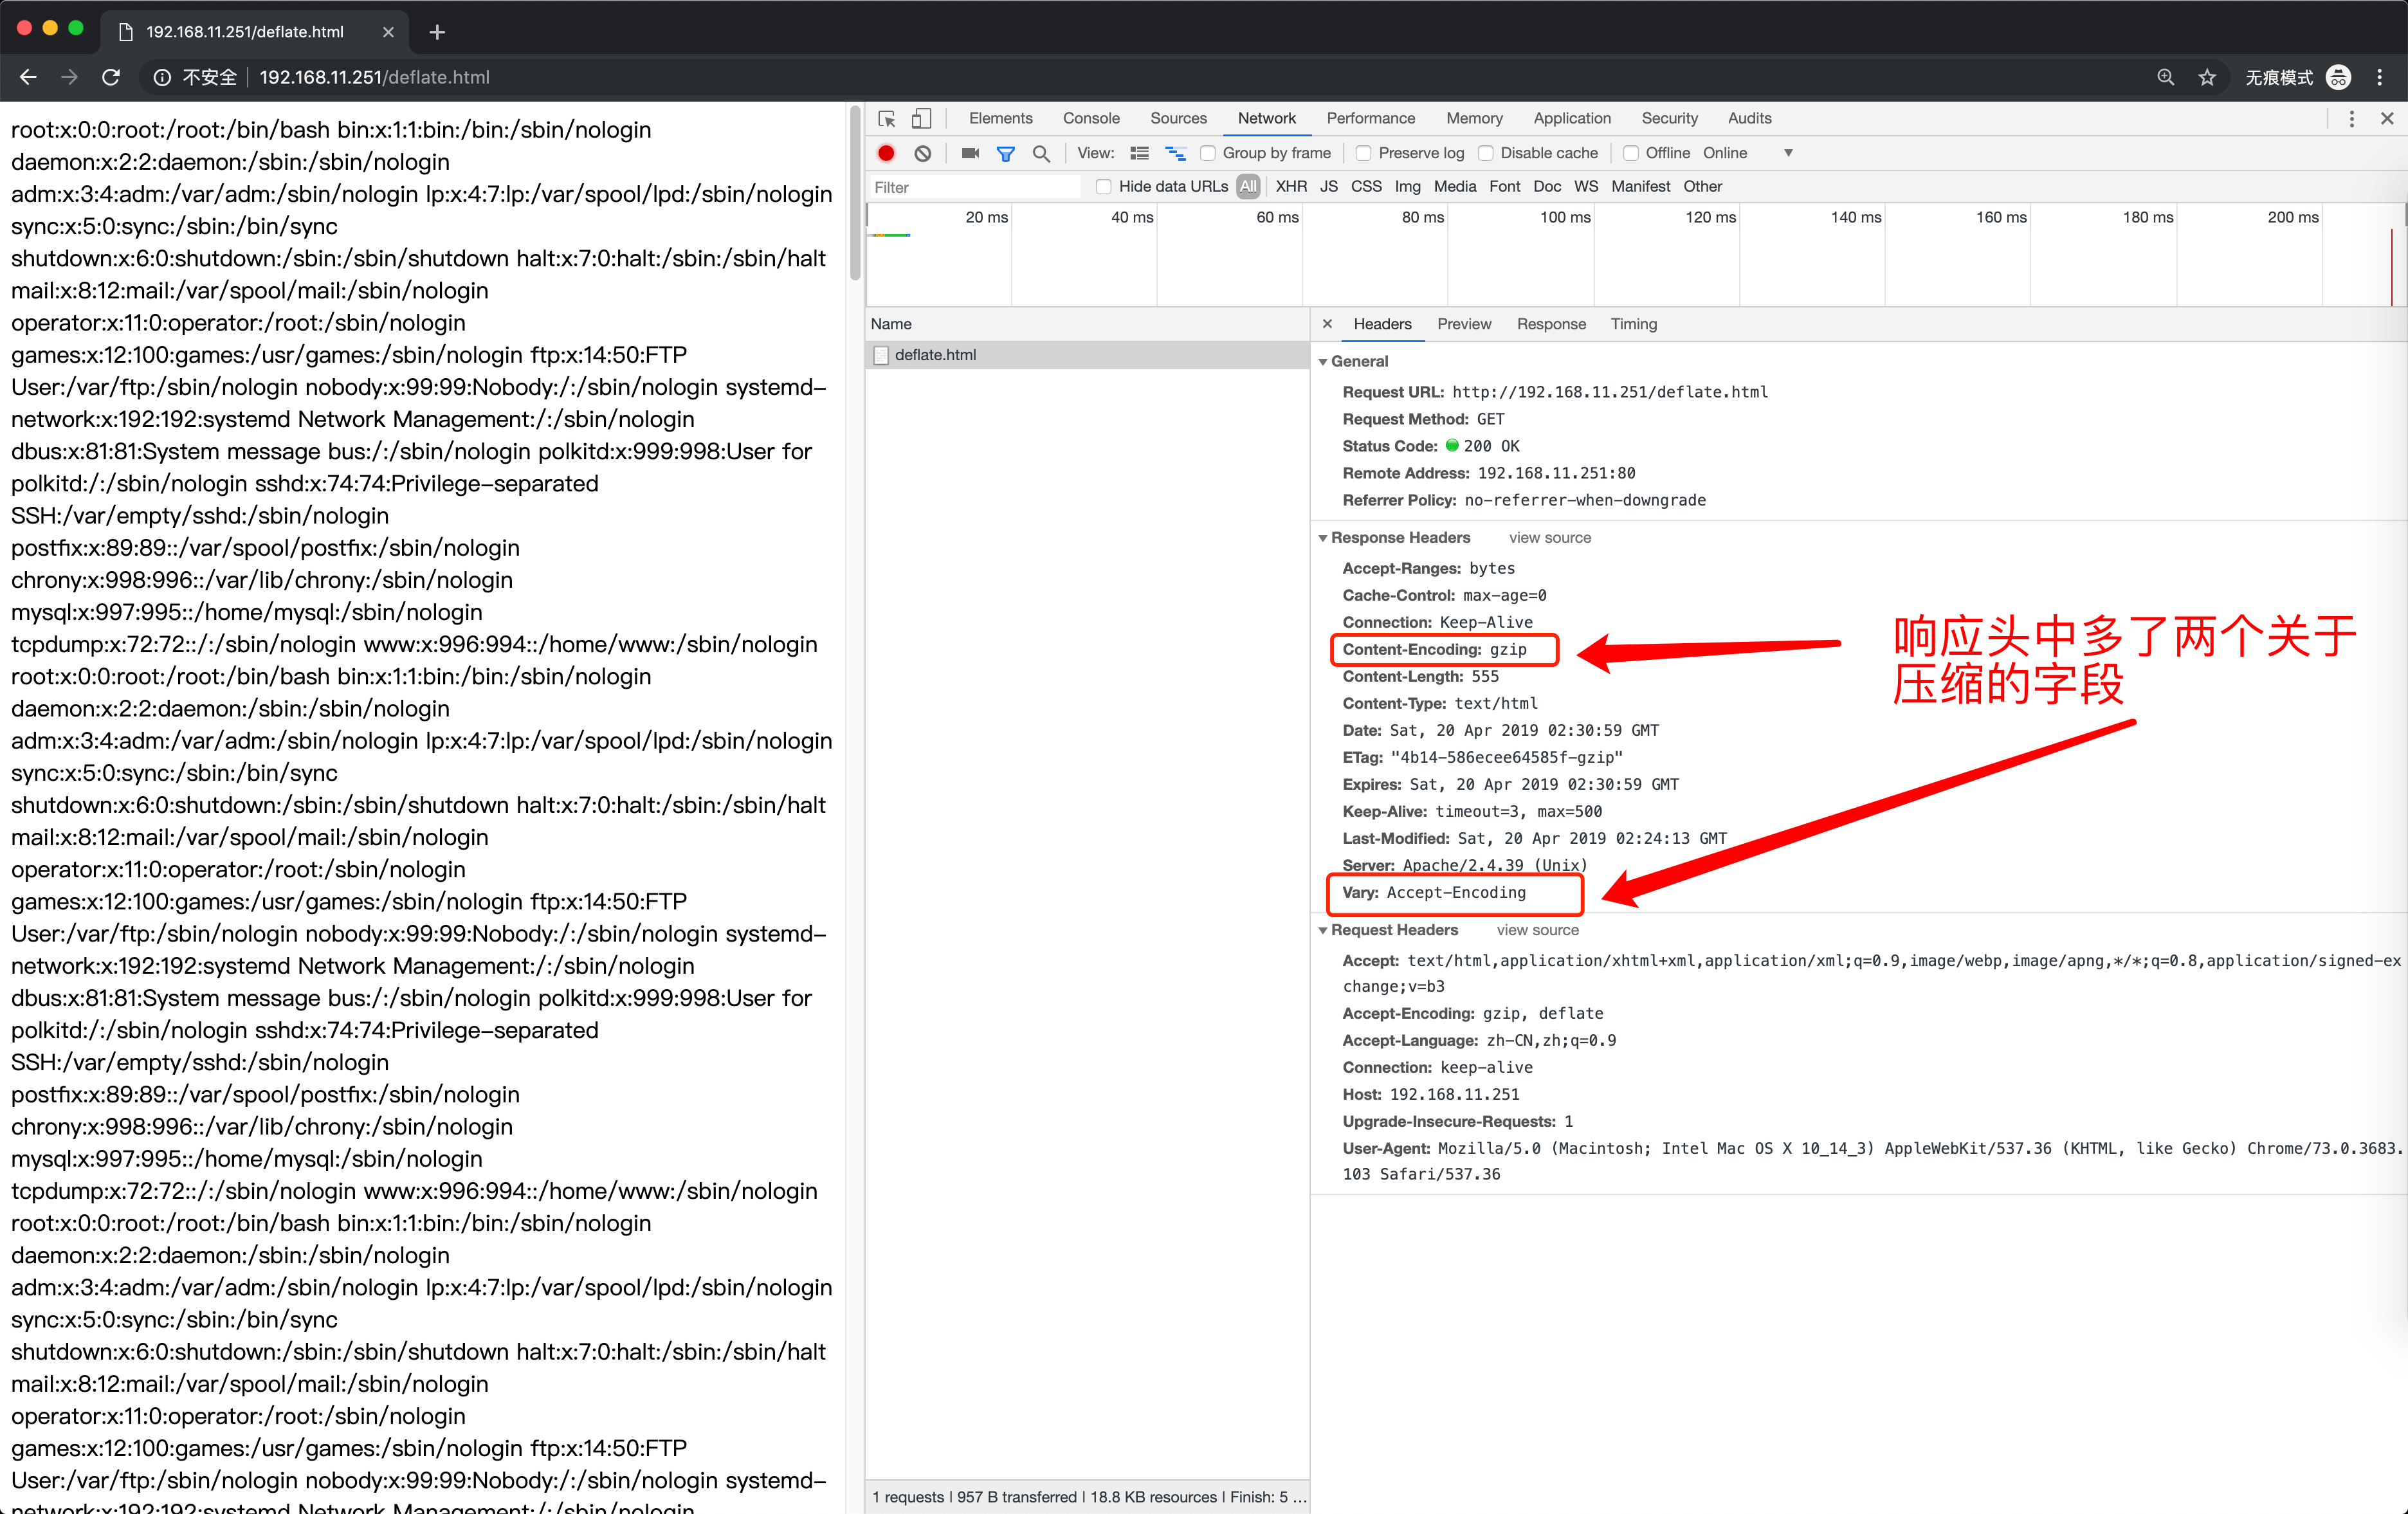Screen dimensions: 2408x1514
Task: Toggle the network filter funnel icon
Action: (1006, 153)
